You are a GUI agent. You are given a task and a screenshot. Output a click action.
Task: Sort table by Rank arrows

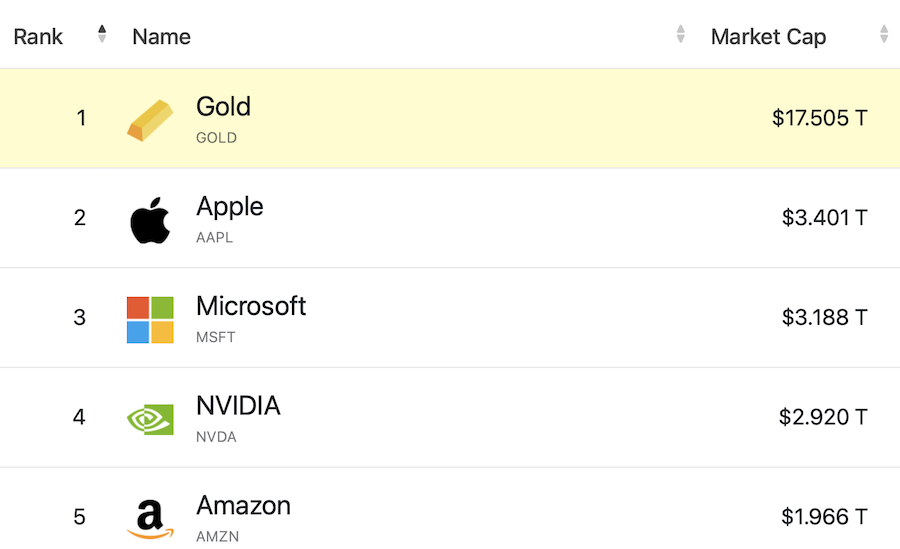point(102,35)
